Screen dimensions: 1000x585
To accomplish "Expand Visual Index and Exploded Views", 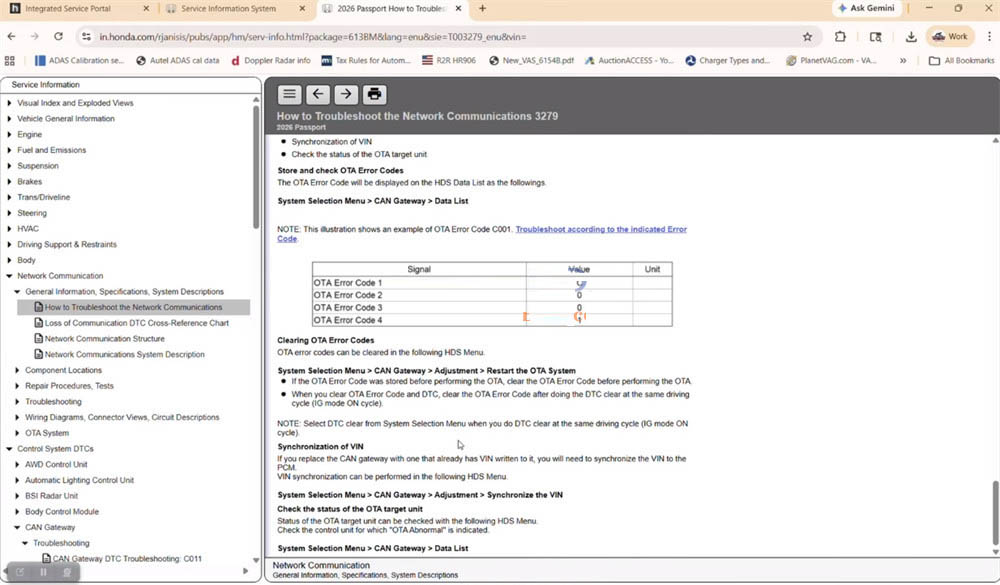I will 9,103.
